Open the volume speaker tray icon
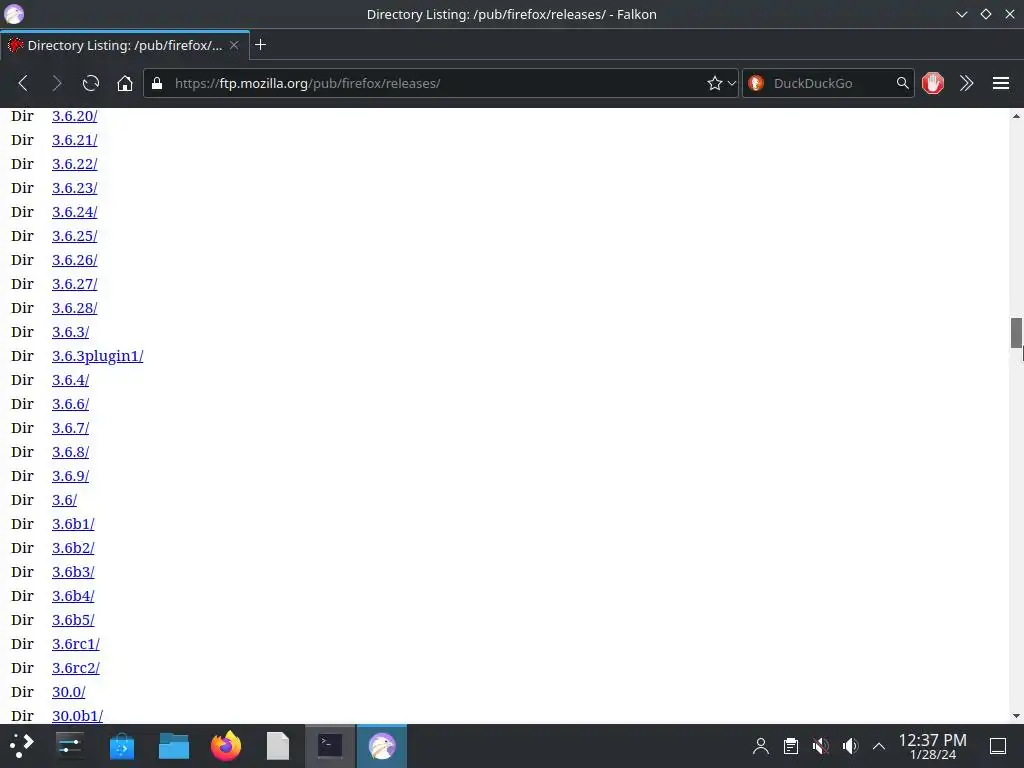This screenshot has width=1024, height=768. [x=850, y=746]
